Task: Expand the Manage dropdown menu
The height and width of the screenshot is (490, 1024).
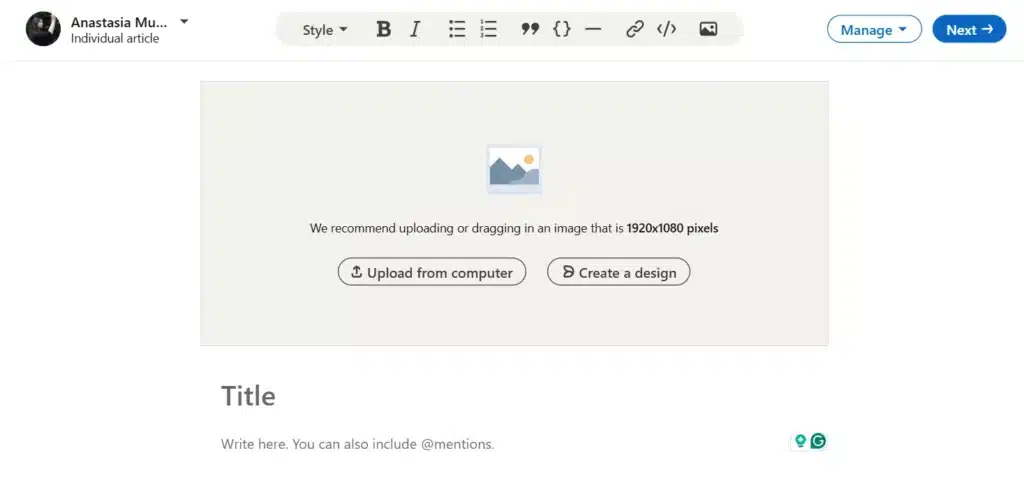Action: [874, 29]
